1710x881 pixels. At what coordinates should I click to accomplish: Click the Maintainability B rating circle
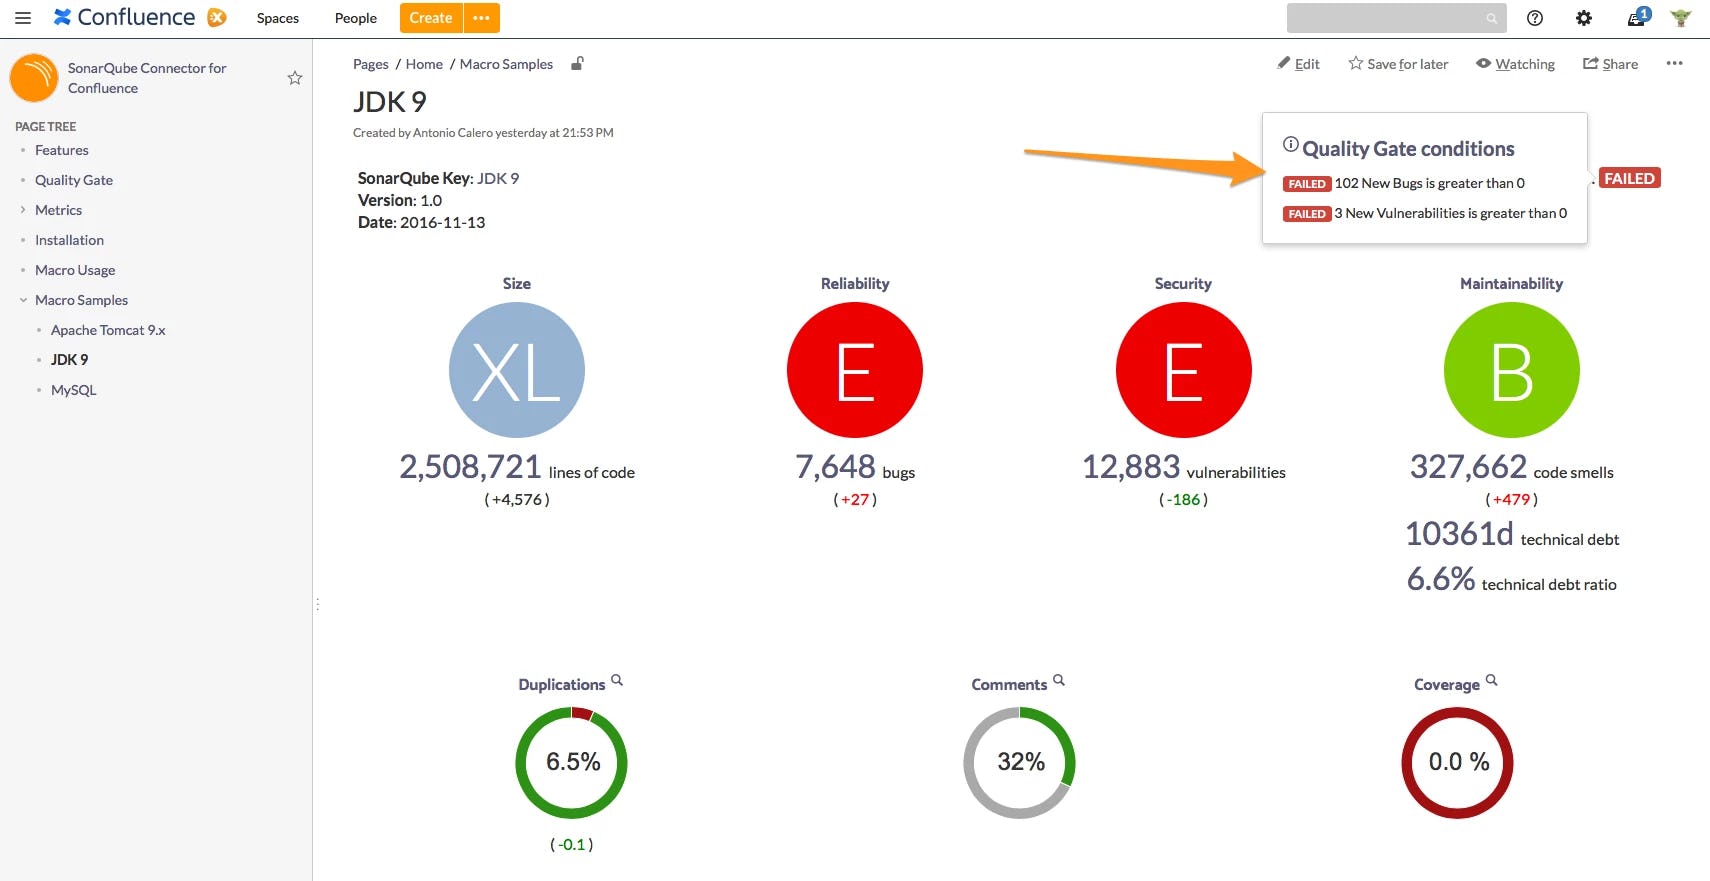tap(1512, 370)
